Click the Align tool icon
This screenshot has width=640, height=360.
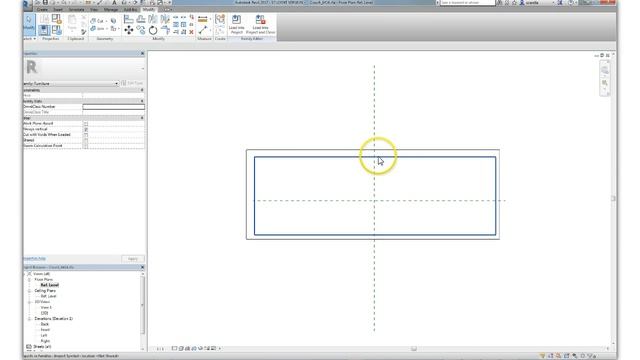[x=129, y=19]
